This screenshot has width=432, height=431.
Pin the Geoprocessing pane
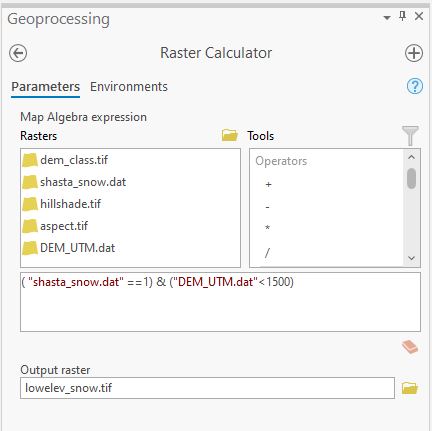pyautogui.click(x=402, y=16)
